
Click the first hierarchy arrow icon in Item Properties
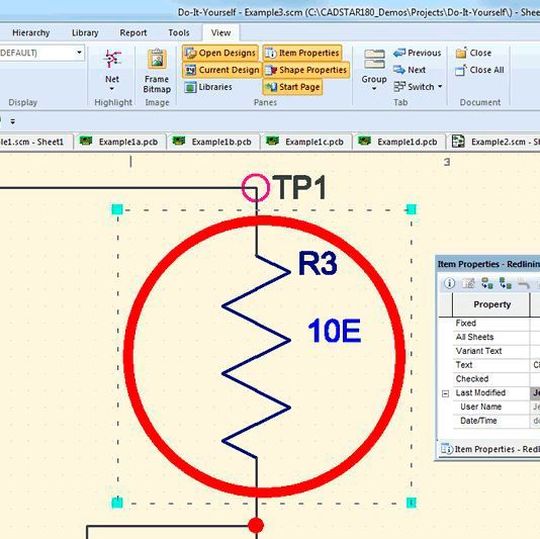[x=487, y=283]
